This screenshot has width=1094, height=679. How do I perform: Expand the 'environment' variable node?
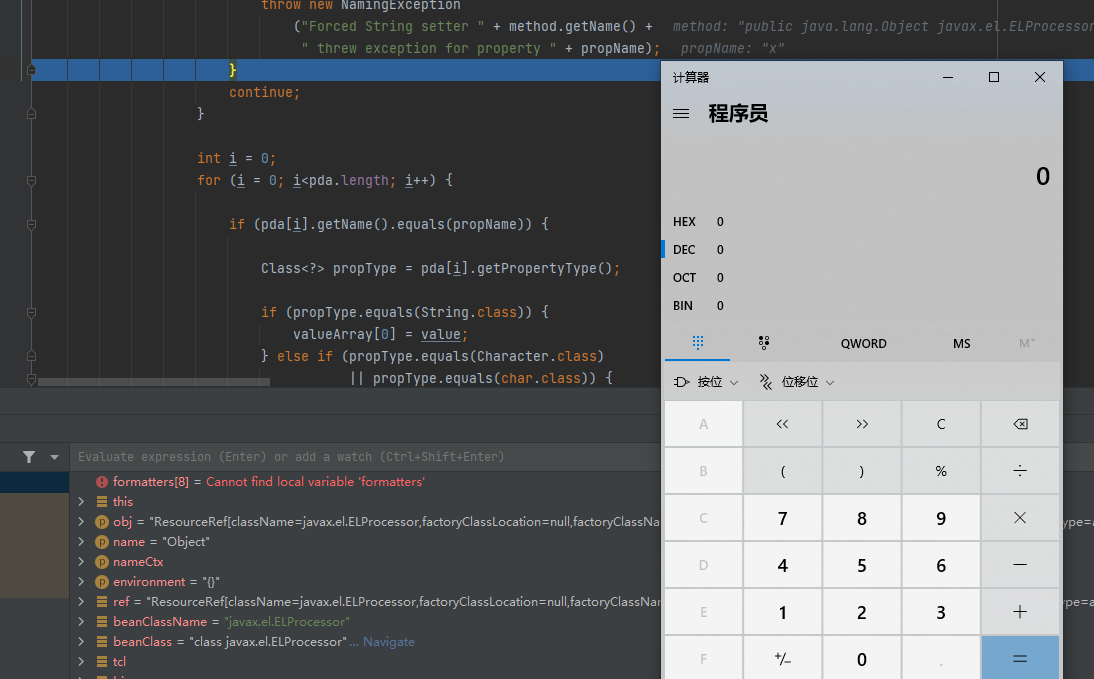coord(81,581)
